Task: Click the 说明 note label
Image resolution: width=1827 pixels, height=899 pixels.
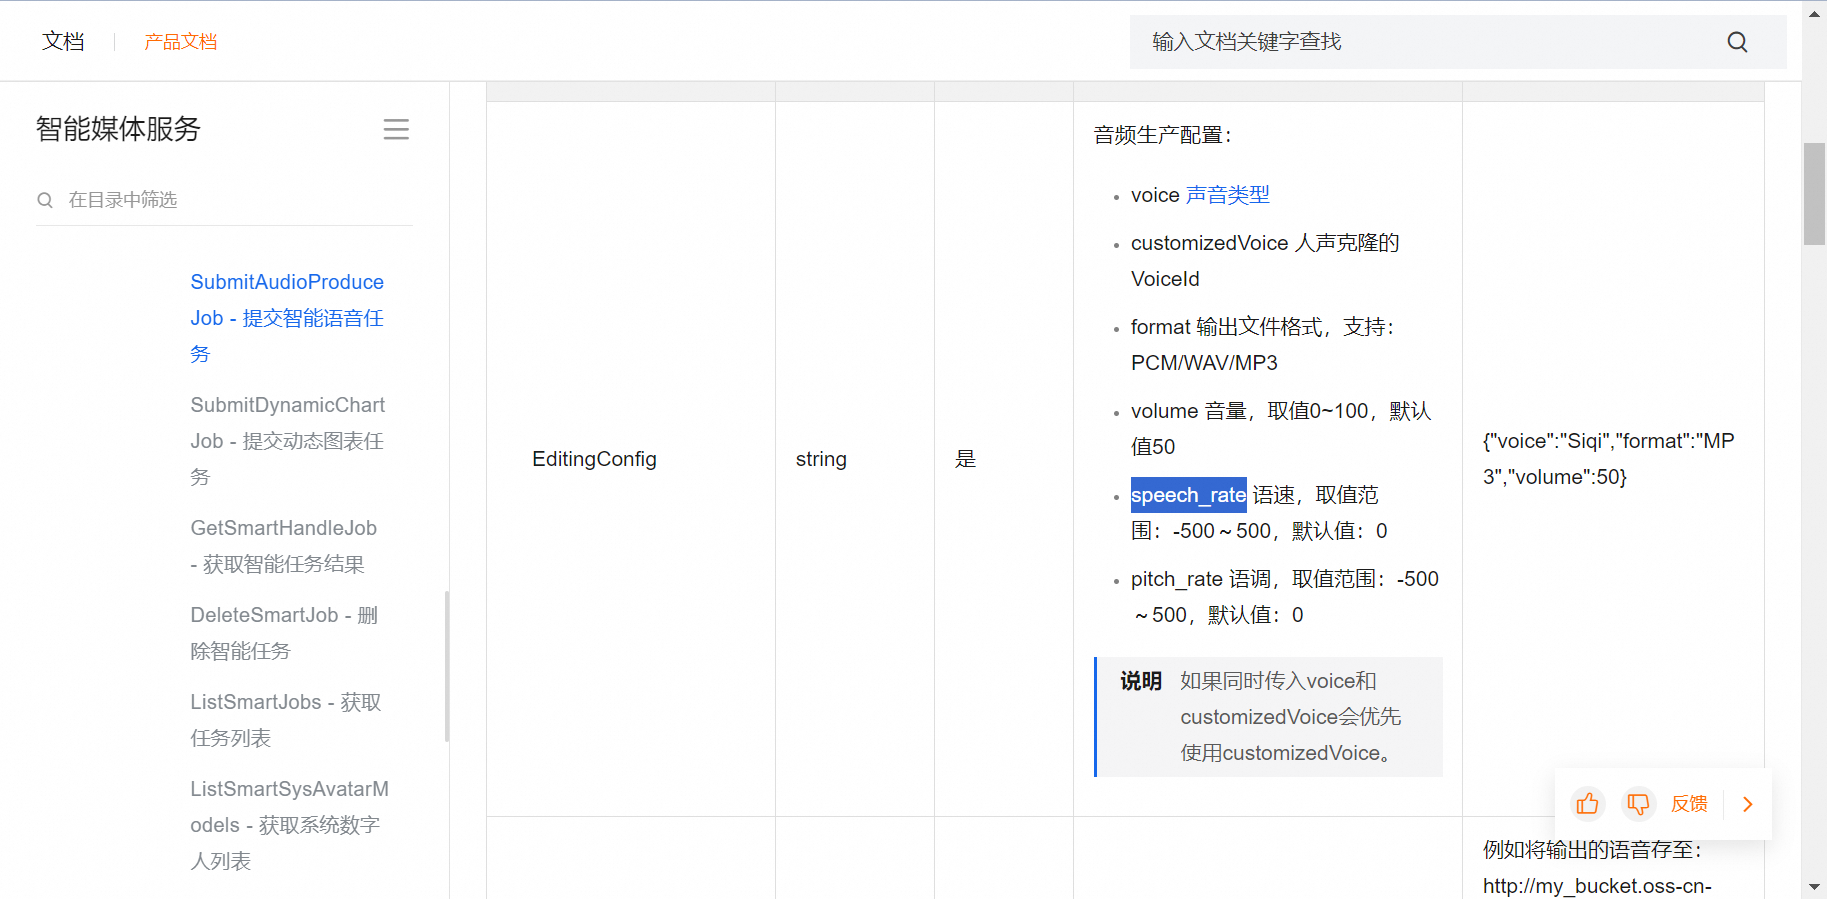Action: 1141,681
